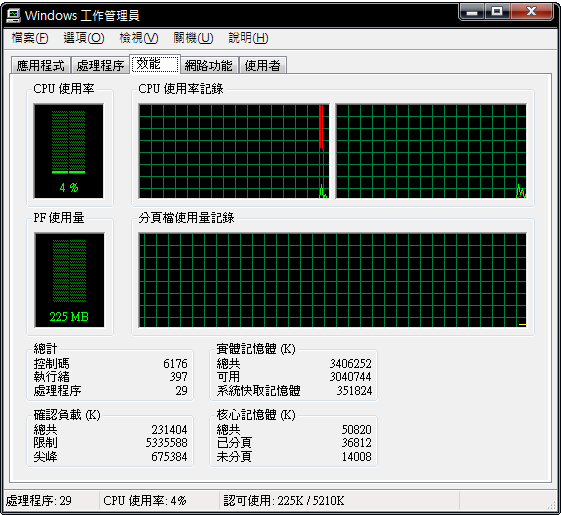Click the Windows 工作管理員 title text
The image size is (561, 515).
pyautogui.click(x=82, y=15)
